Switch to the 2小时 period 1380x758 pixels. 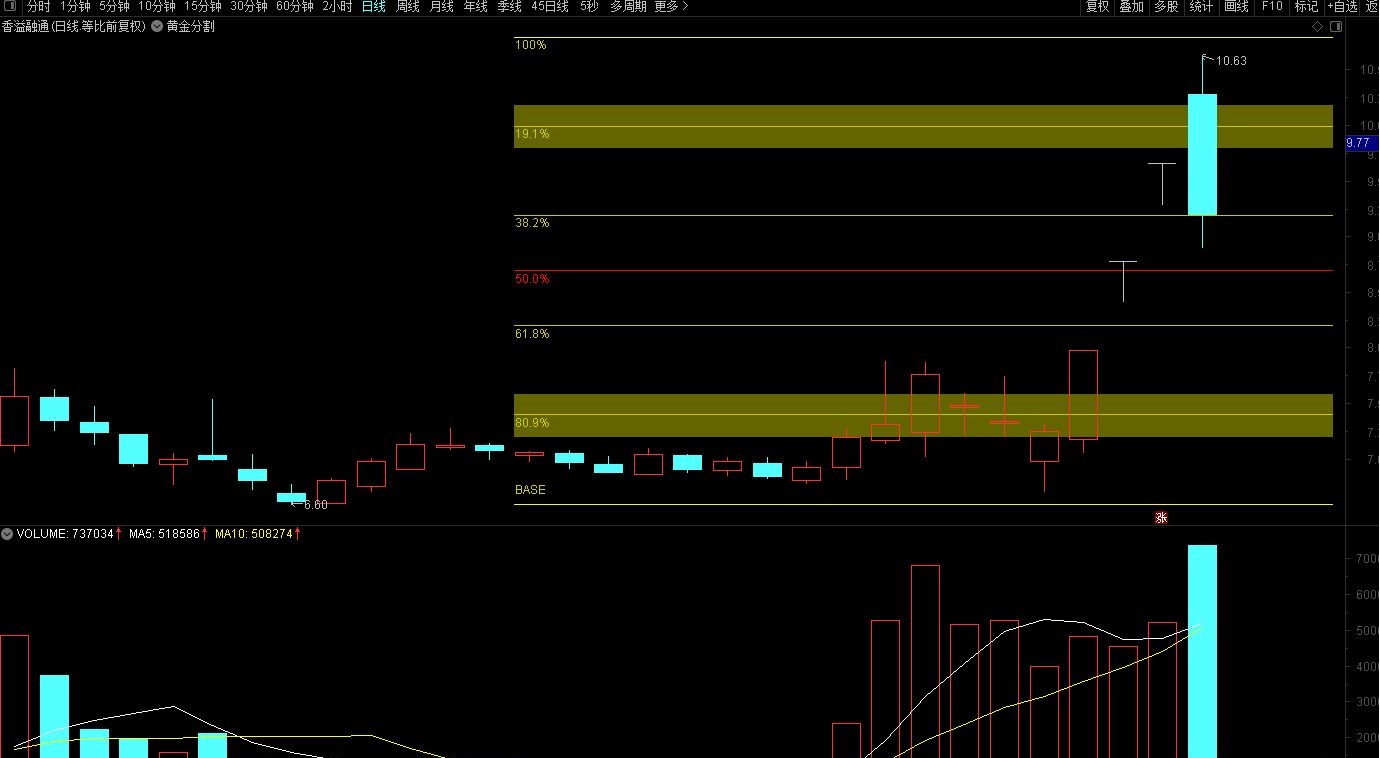tap(337, 6)
